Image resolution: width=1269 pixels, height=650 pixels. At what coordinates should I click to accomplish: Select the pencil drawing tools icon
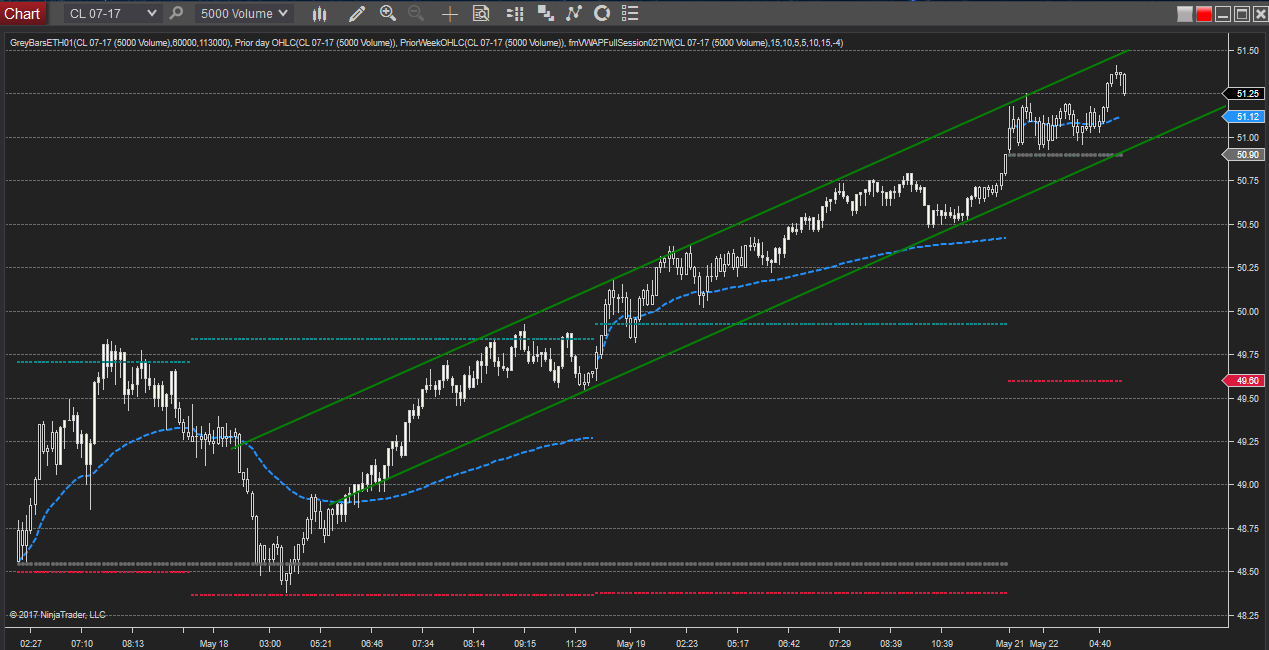[357, 13]
